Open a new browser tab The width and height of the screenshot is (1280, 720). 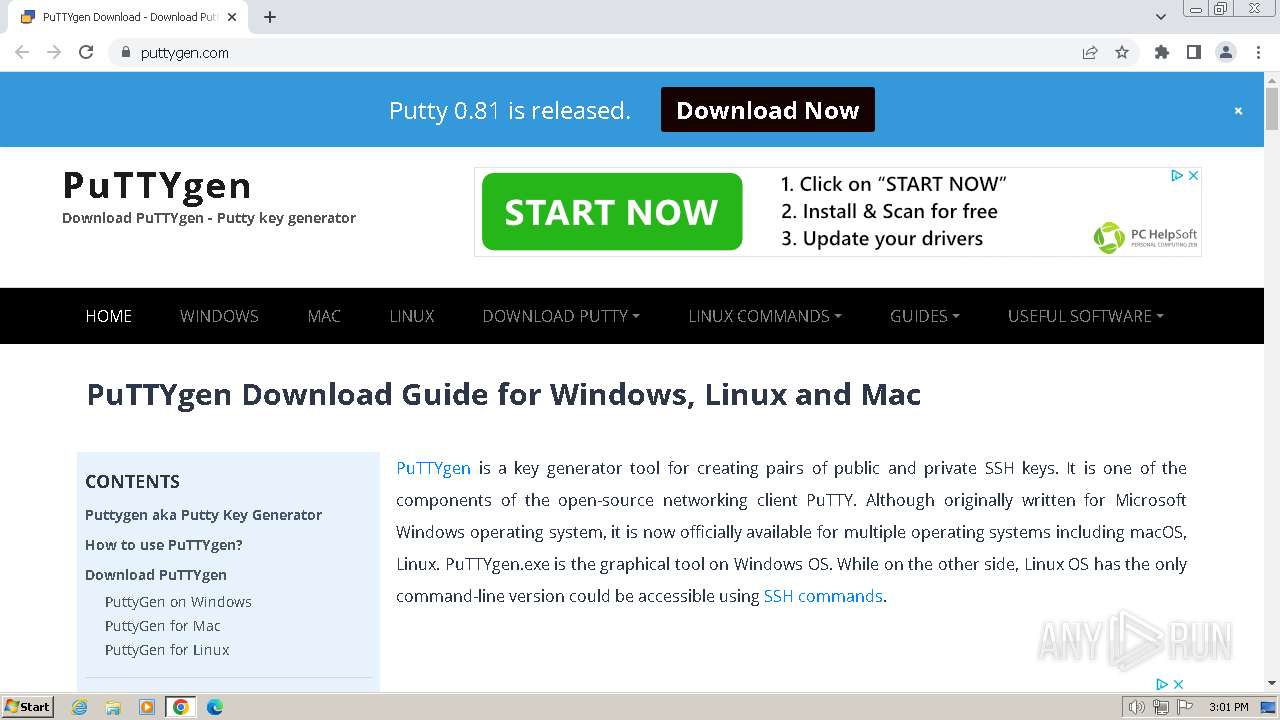point(270,17)
